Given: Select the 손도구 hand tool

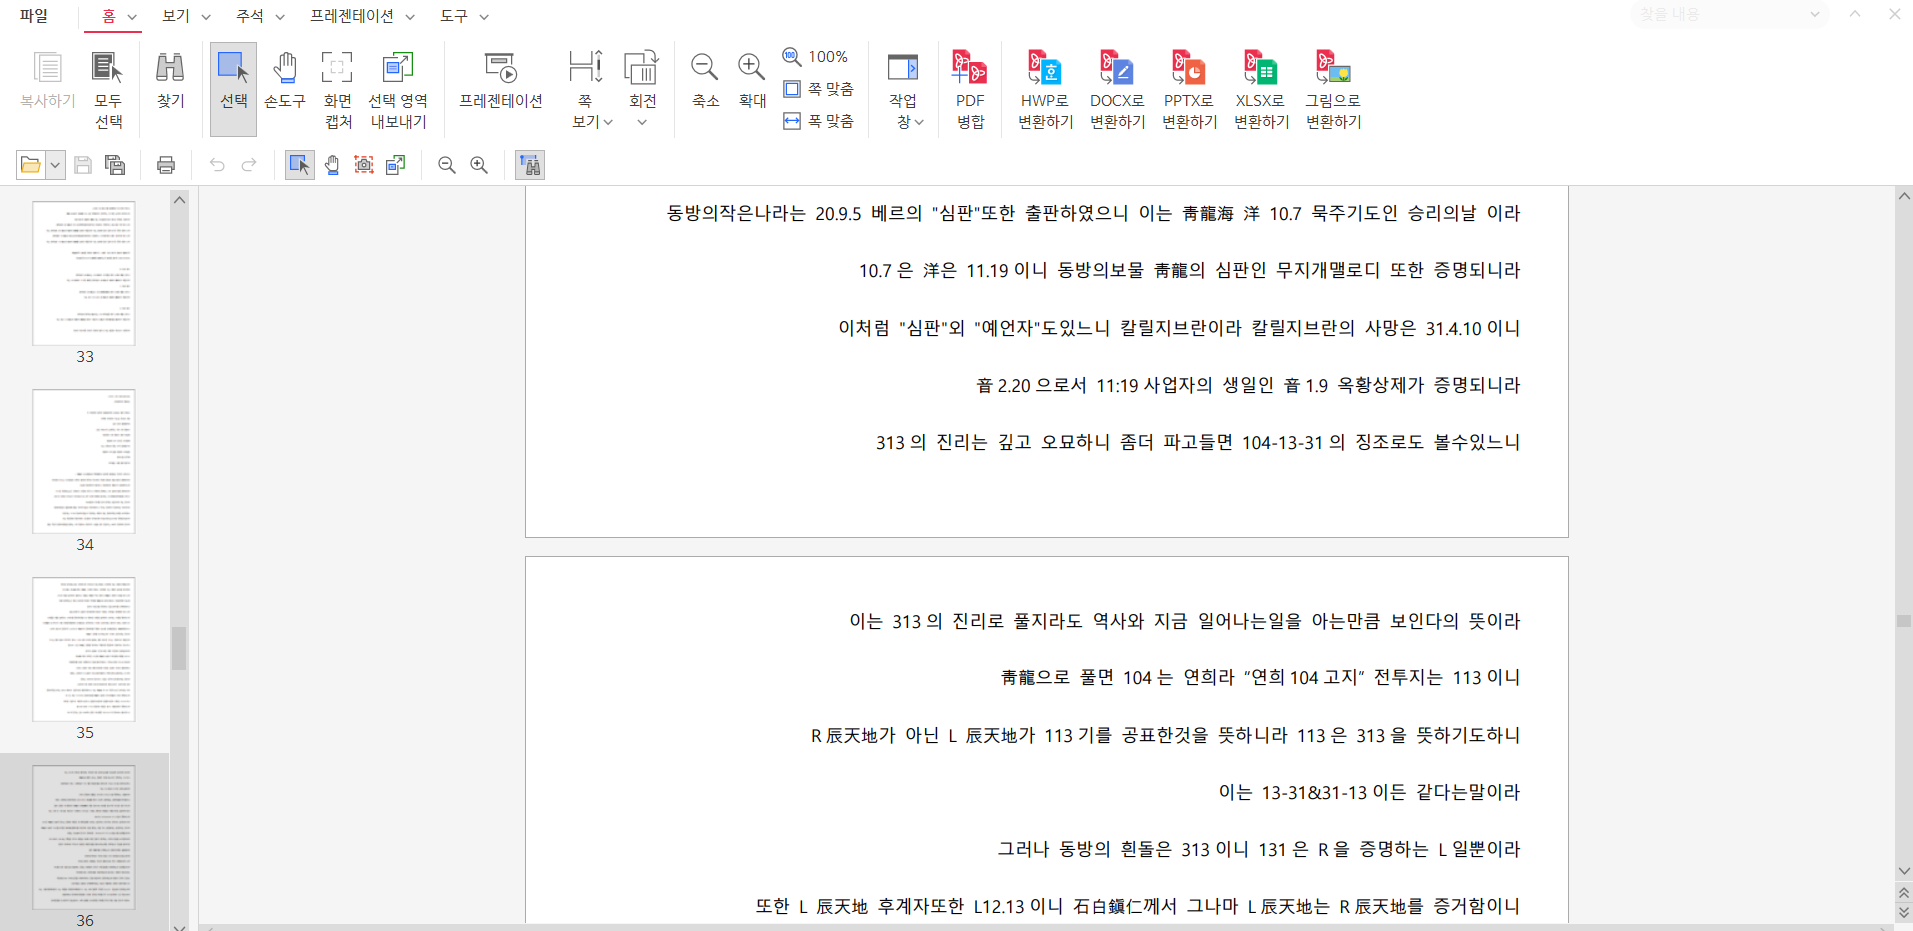Looking at the screenshot, I should 285,88.
